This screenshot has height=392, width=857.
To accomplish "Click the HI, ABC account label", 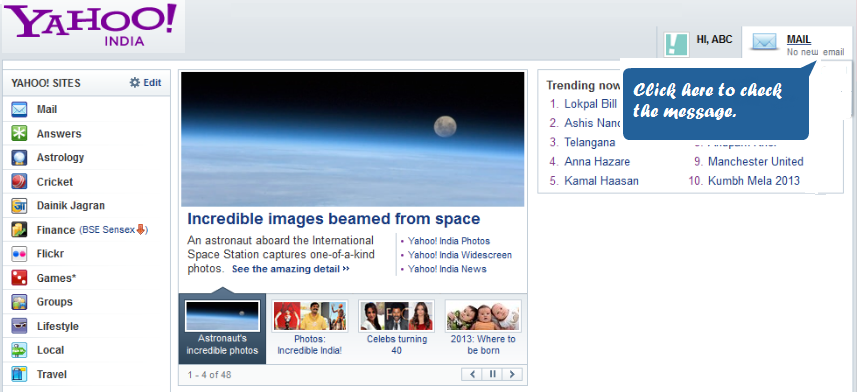I will (714, 39).
